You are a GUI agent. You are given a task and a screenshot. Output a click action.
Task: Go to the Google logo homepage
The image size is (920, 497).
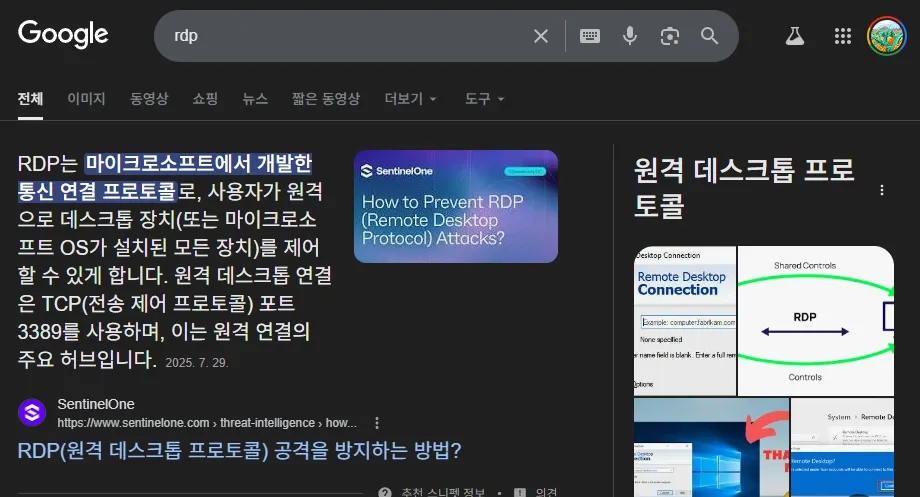tap(63, 34)
